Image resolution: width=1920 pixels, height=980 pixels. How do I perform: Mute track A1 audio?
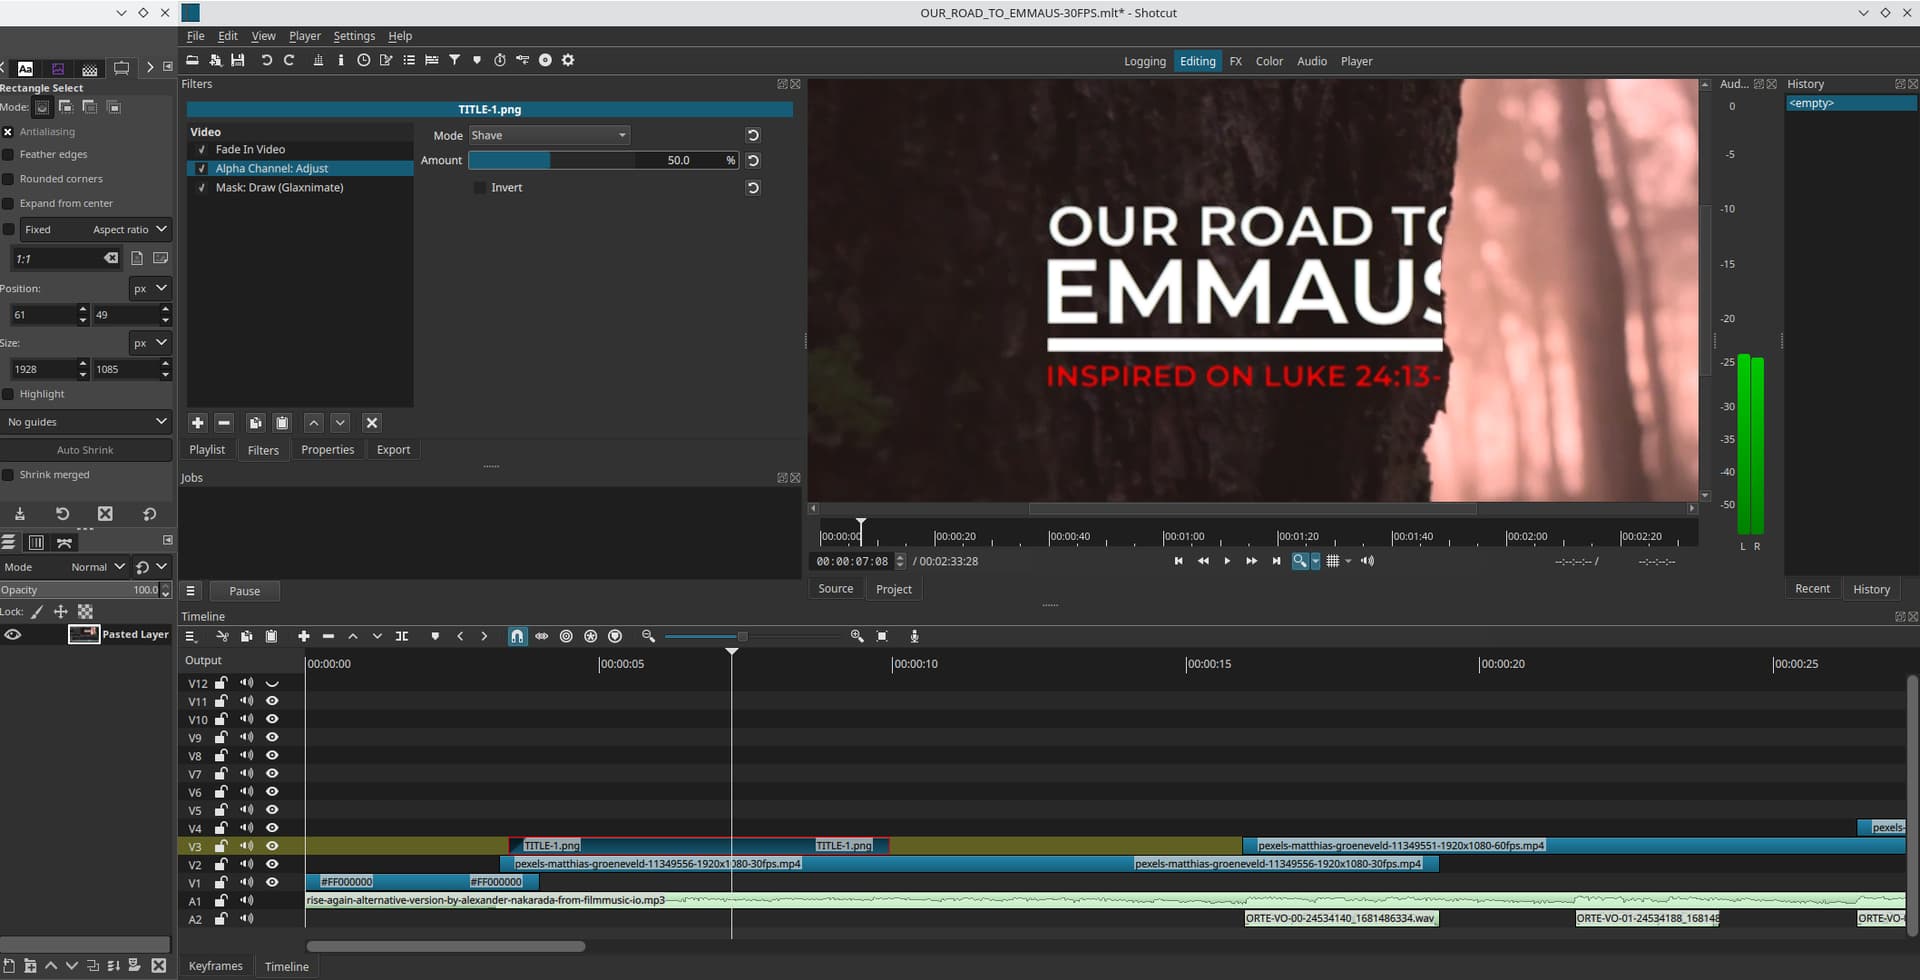[247, 900]
